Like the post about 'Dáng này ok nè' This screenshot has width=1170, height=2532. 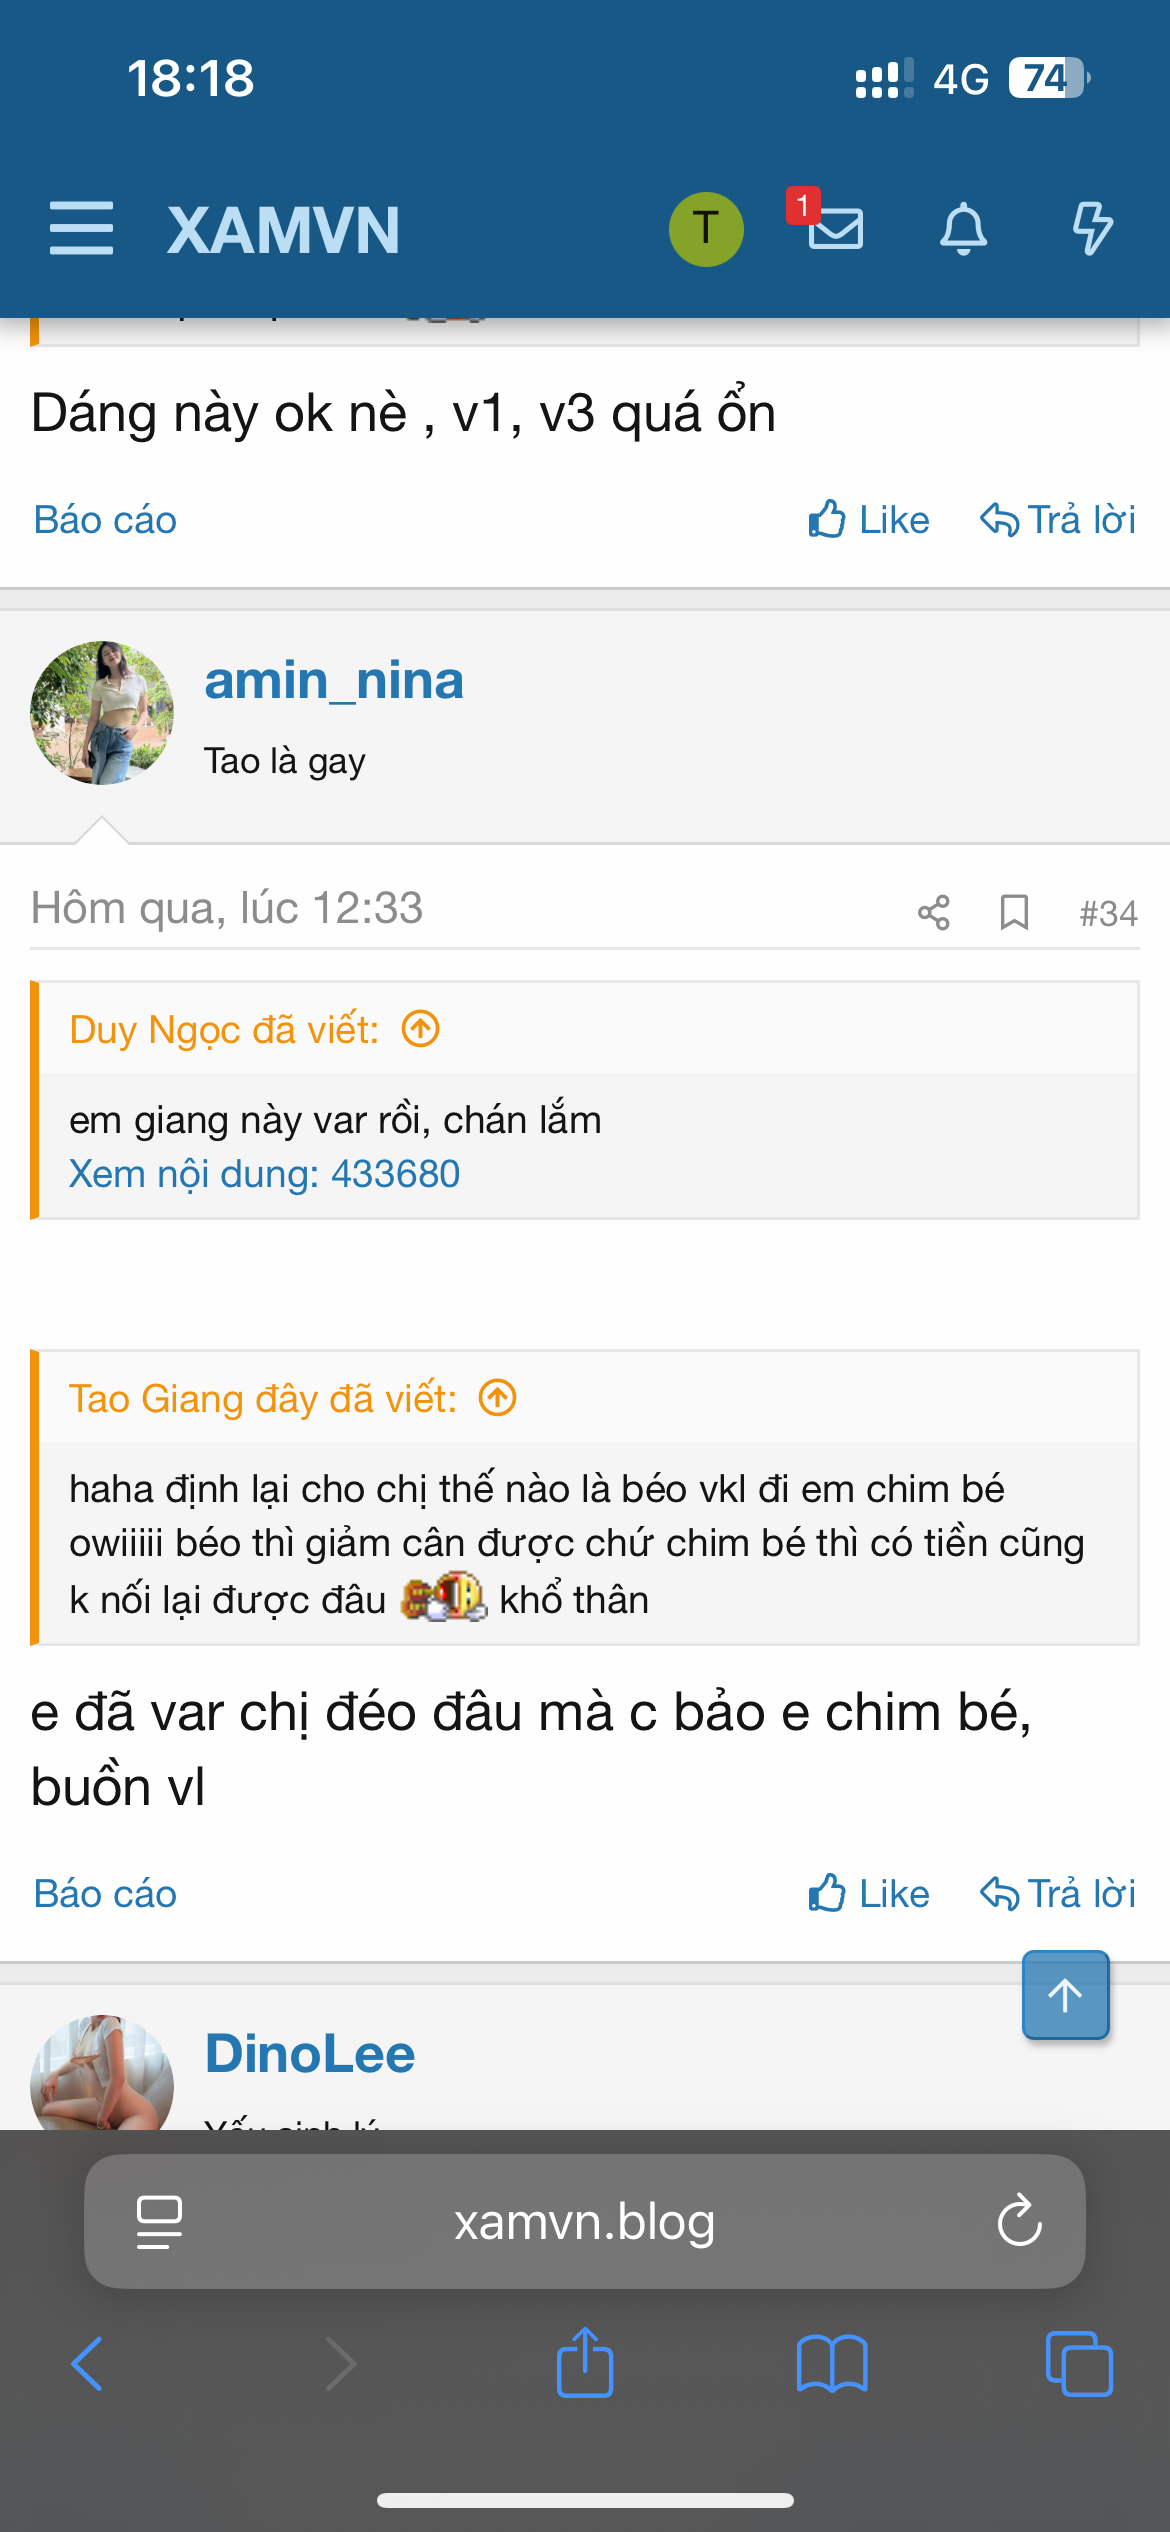pos(869,520)
